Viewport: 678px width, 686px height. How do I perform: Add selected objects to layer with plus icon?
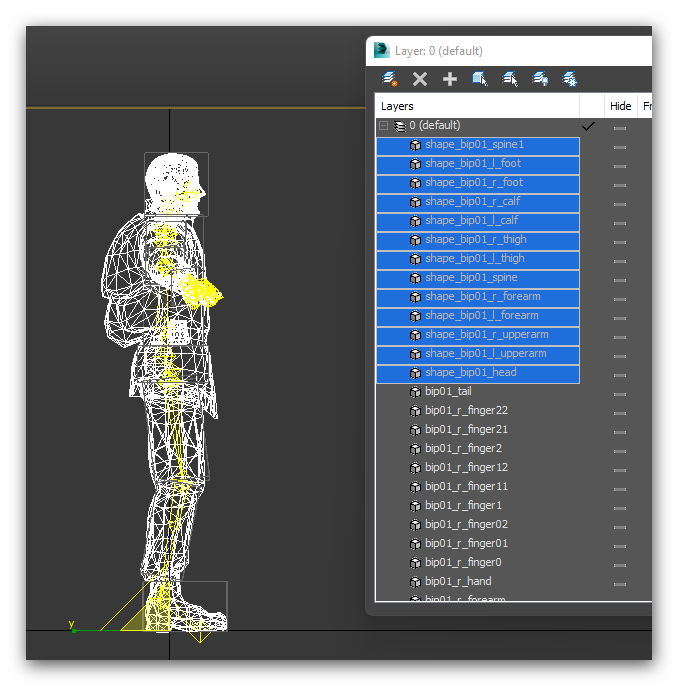coord(450,79)
